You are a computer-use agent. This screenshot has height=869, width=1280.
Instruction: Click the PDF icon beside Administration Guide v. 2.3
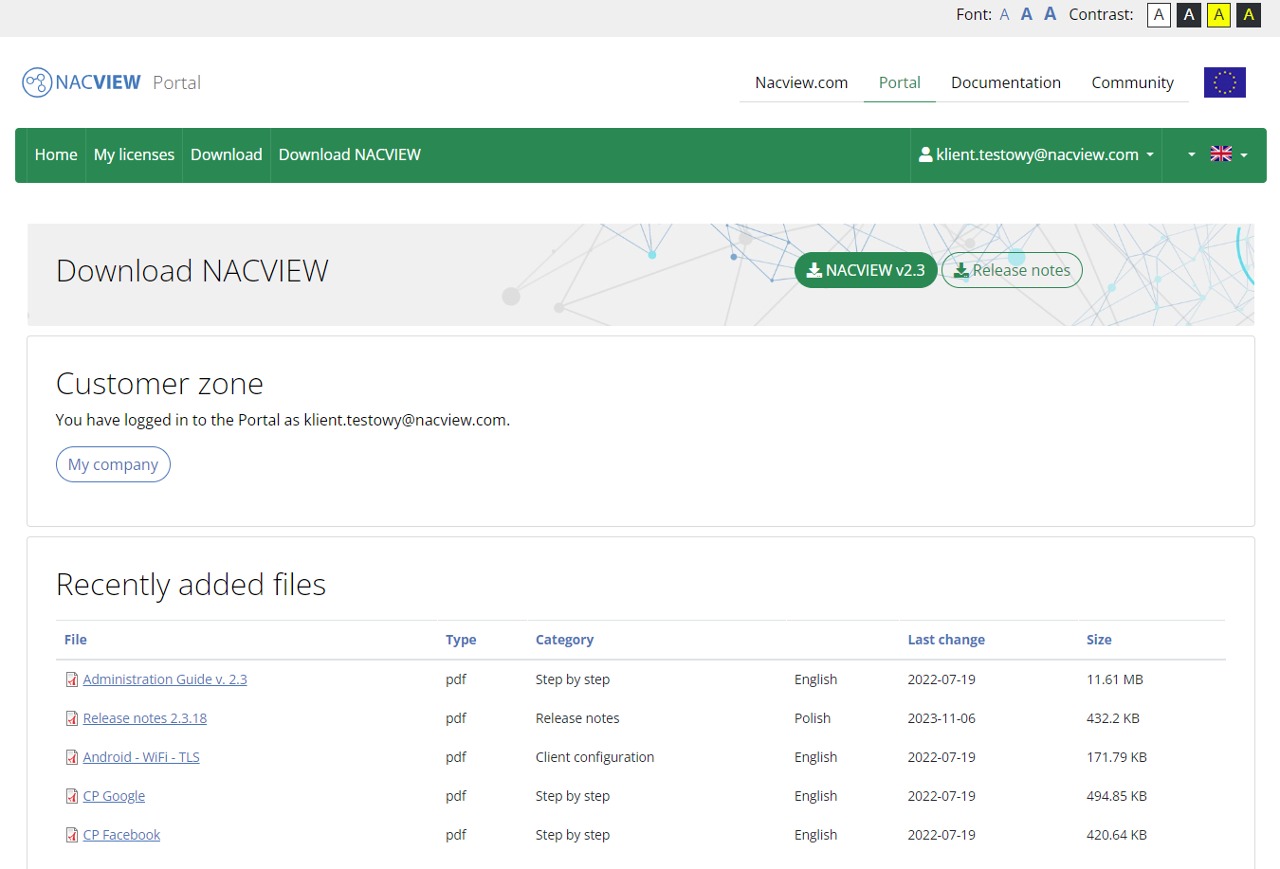[x=71, y=679]
